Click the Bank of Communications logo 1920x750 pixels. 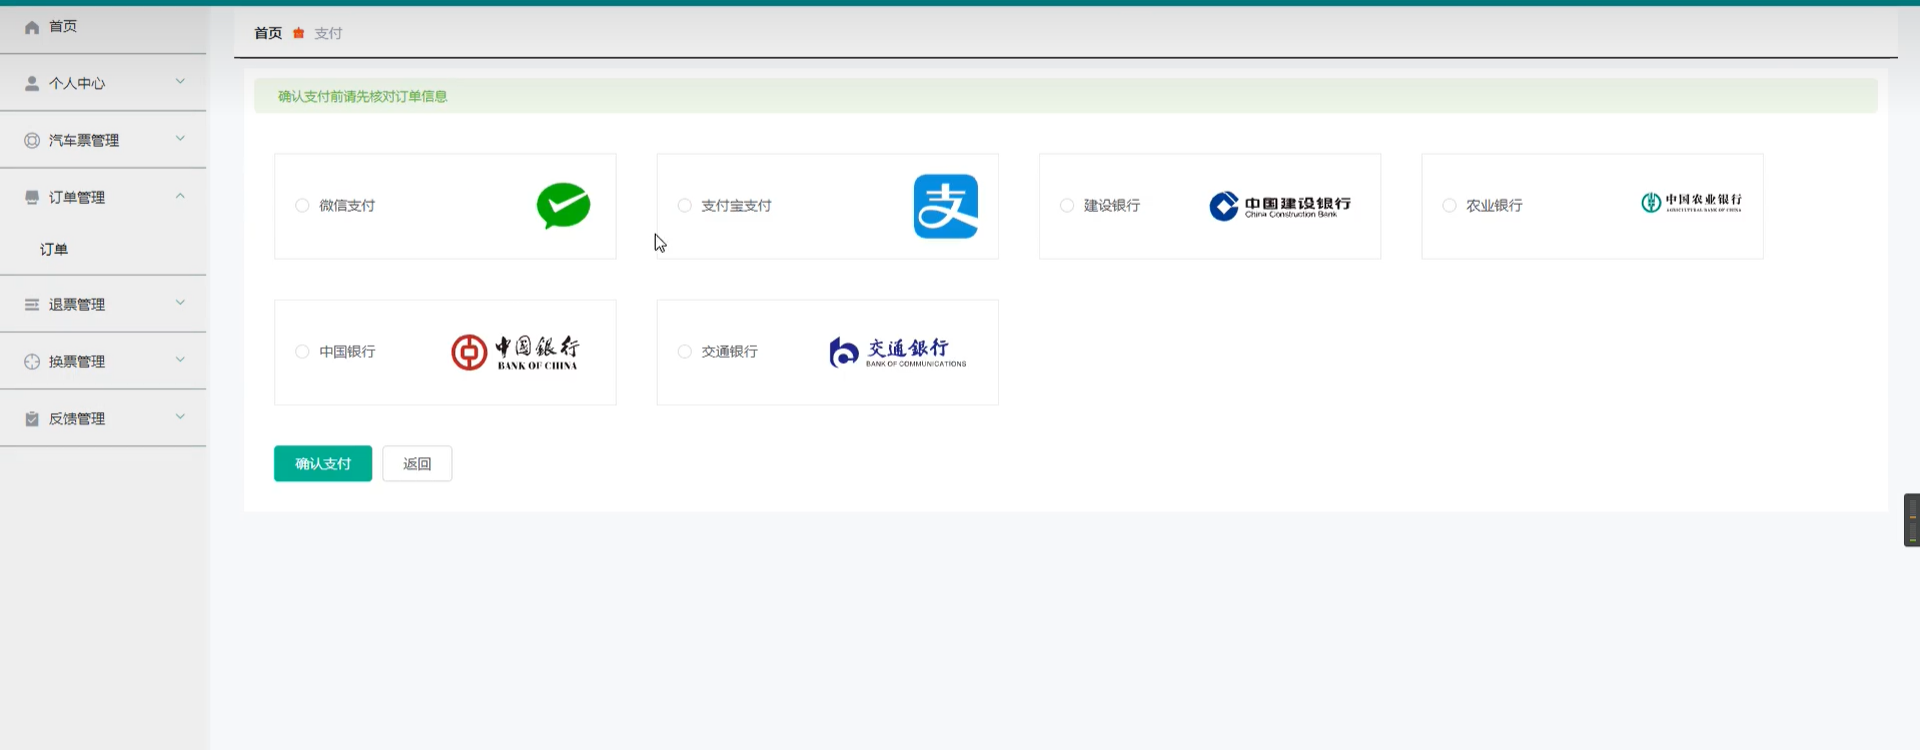pyautogui.click(x=898, y=352)
